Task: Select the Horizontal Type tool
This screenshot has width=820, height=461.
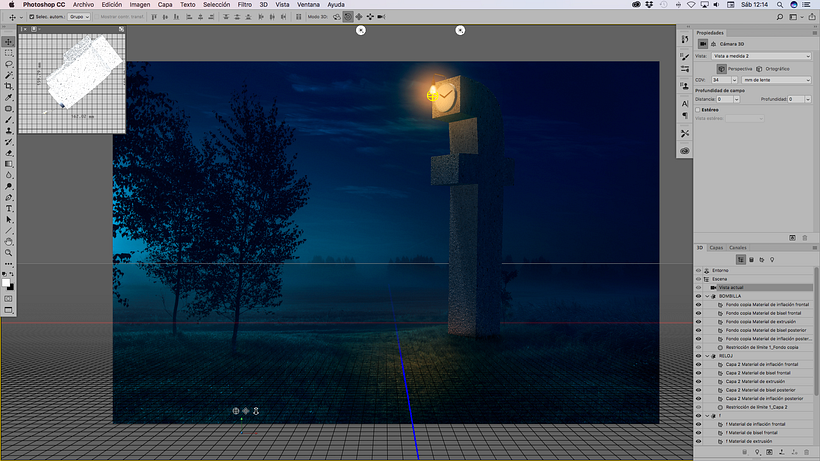Action: [x=9, y=208]
